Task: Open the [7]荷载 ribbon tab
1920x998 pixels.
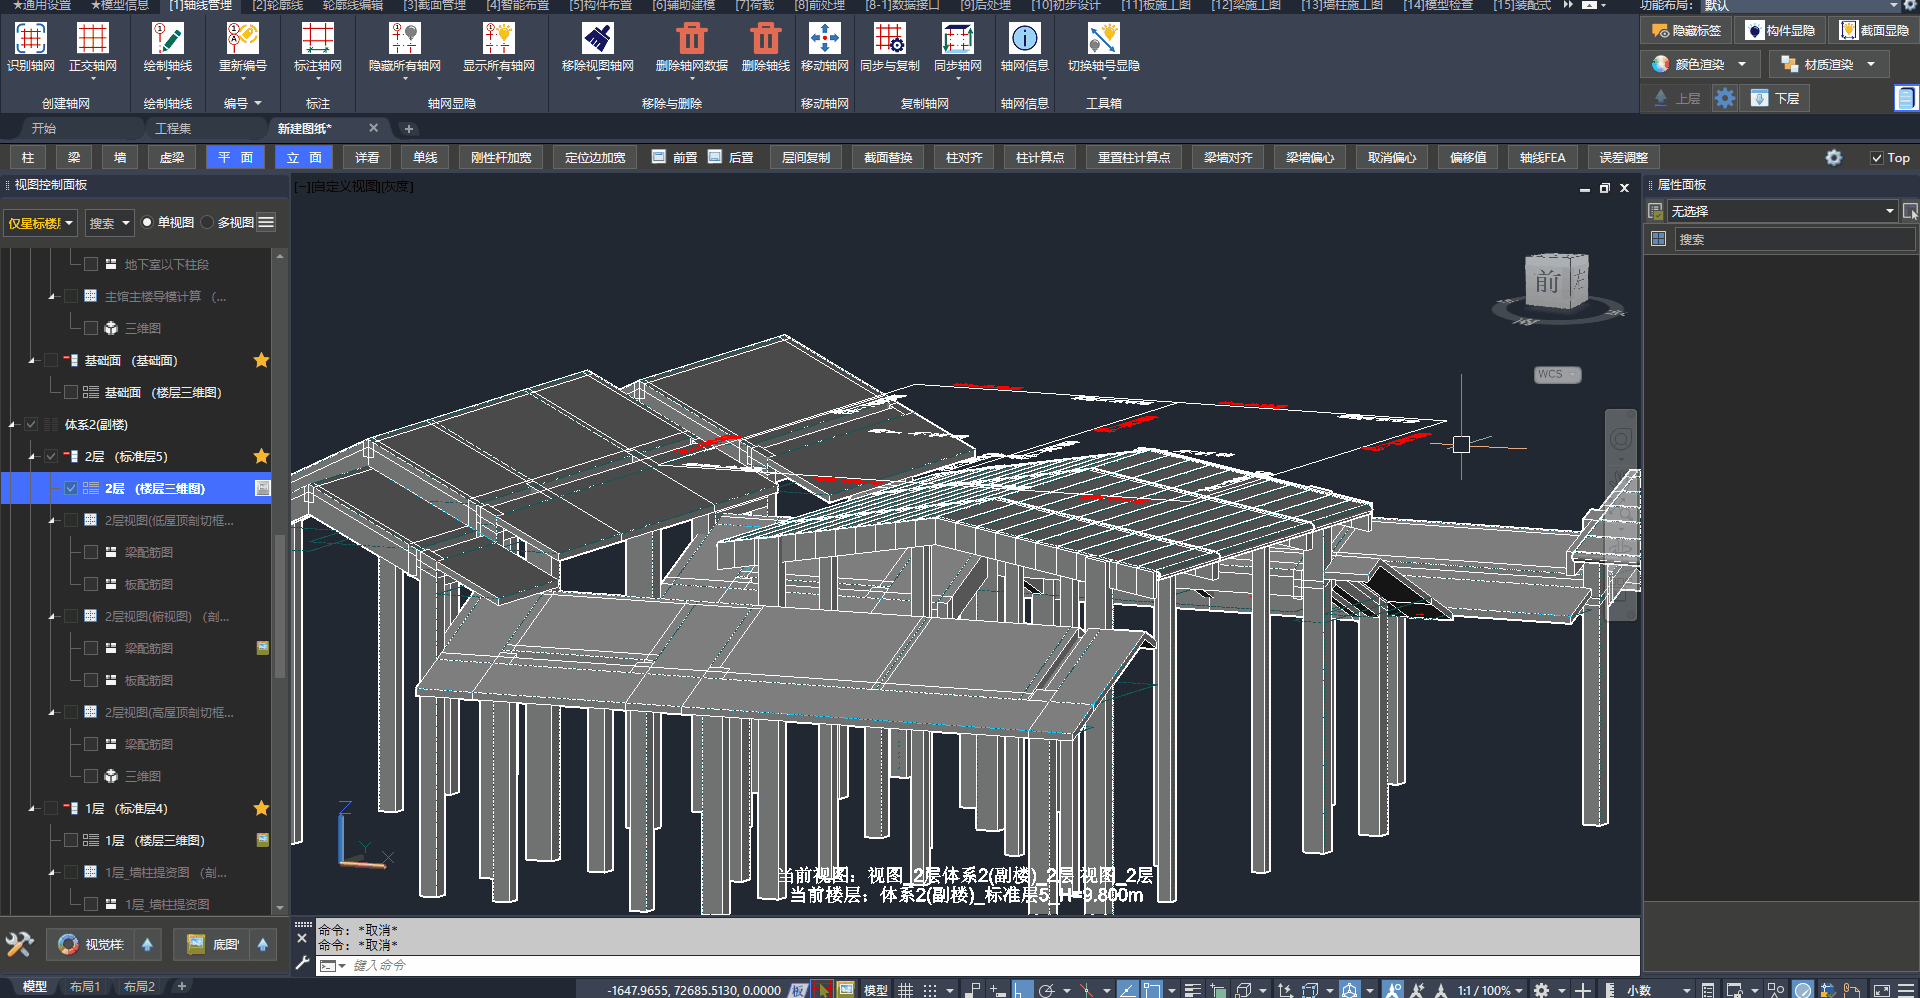Action: pyautogui.click(x=755, y=6)
